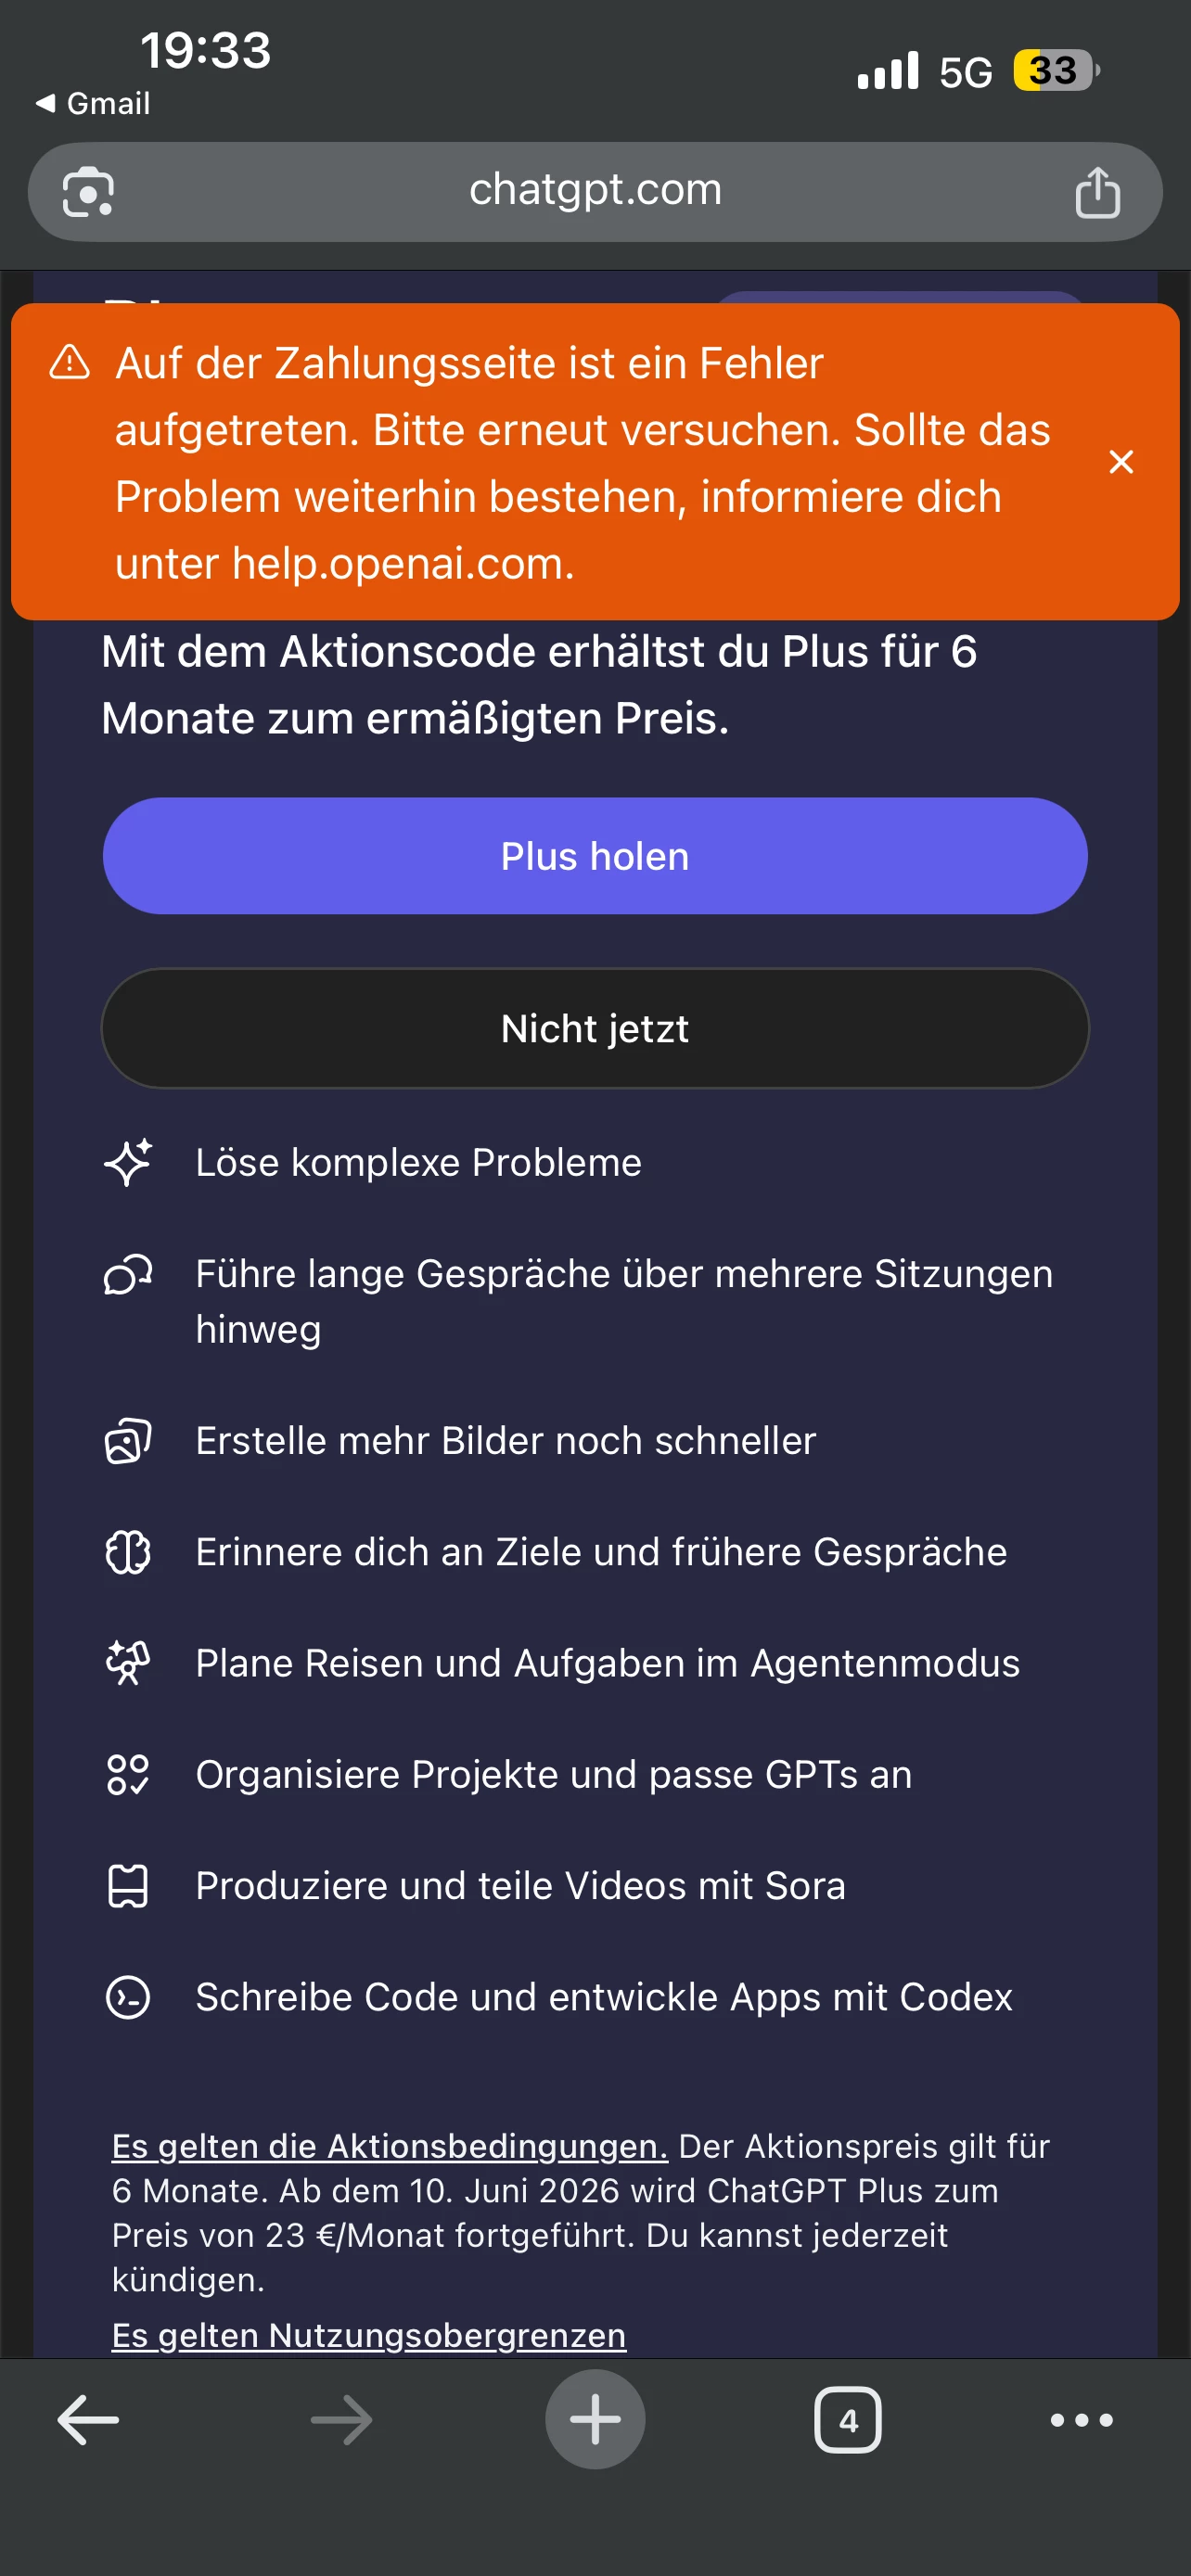The height and width of the screenshot is (2576, 1191).
Task: Tap the brain icon beside Erinnere dich an Ziele
Action: 128,1552
